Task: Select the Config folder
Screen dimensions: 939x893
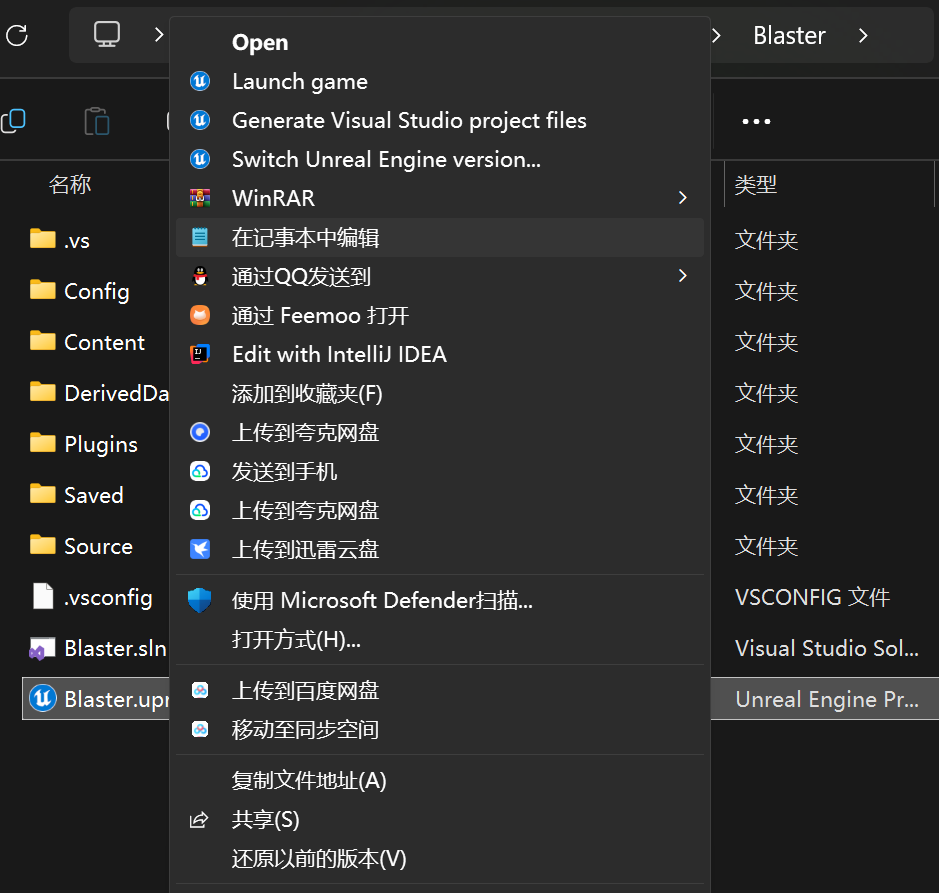Action: pyautogui.click(x=80, y=291)
